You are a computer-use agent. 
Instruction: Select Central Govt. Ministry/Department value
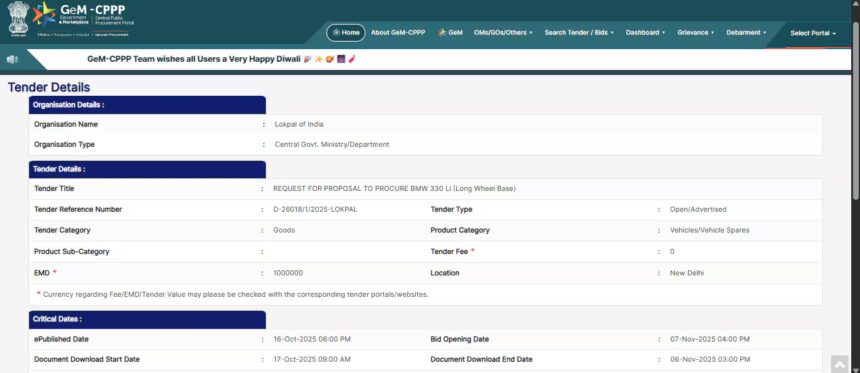pos(332,145)
